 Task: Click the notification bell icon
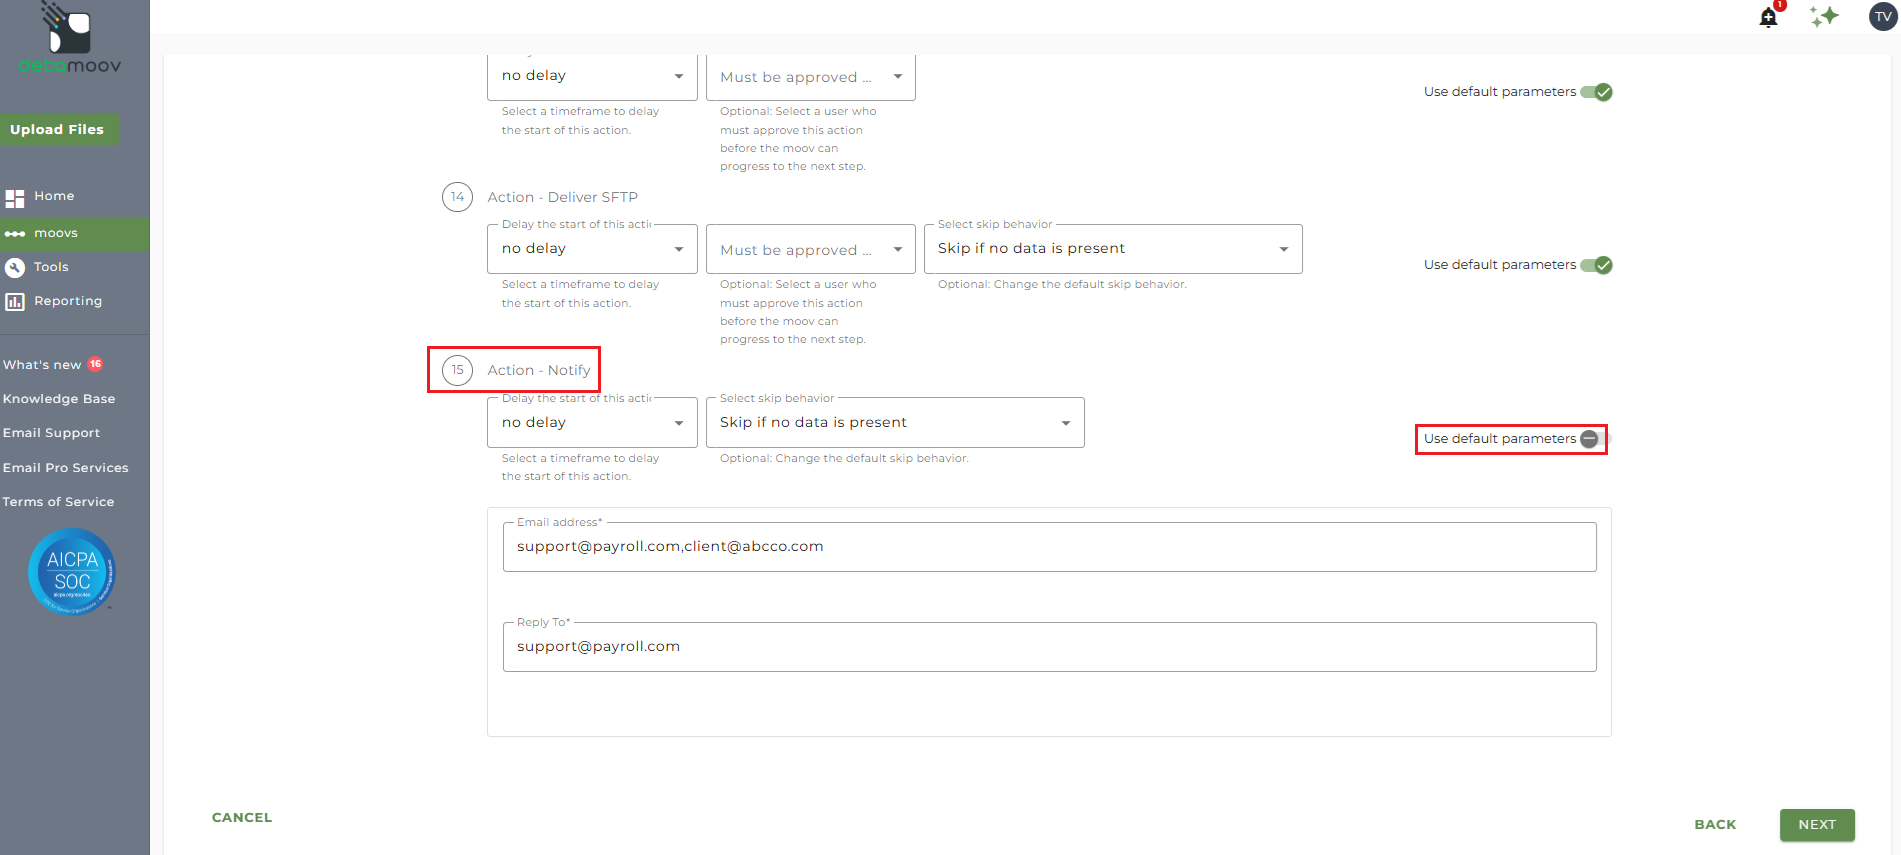point(1768,18)
